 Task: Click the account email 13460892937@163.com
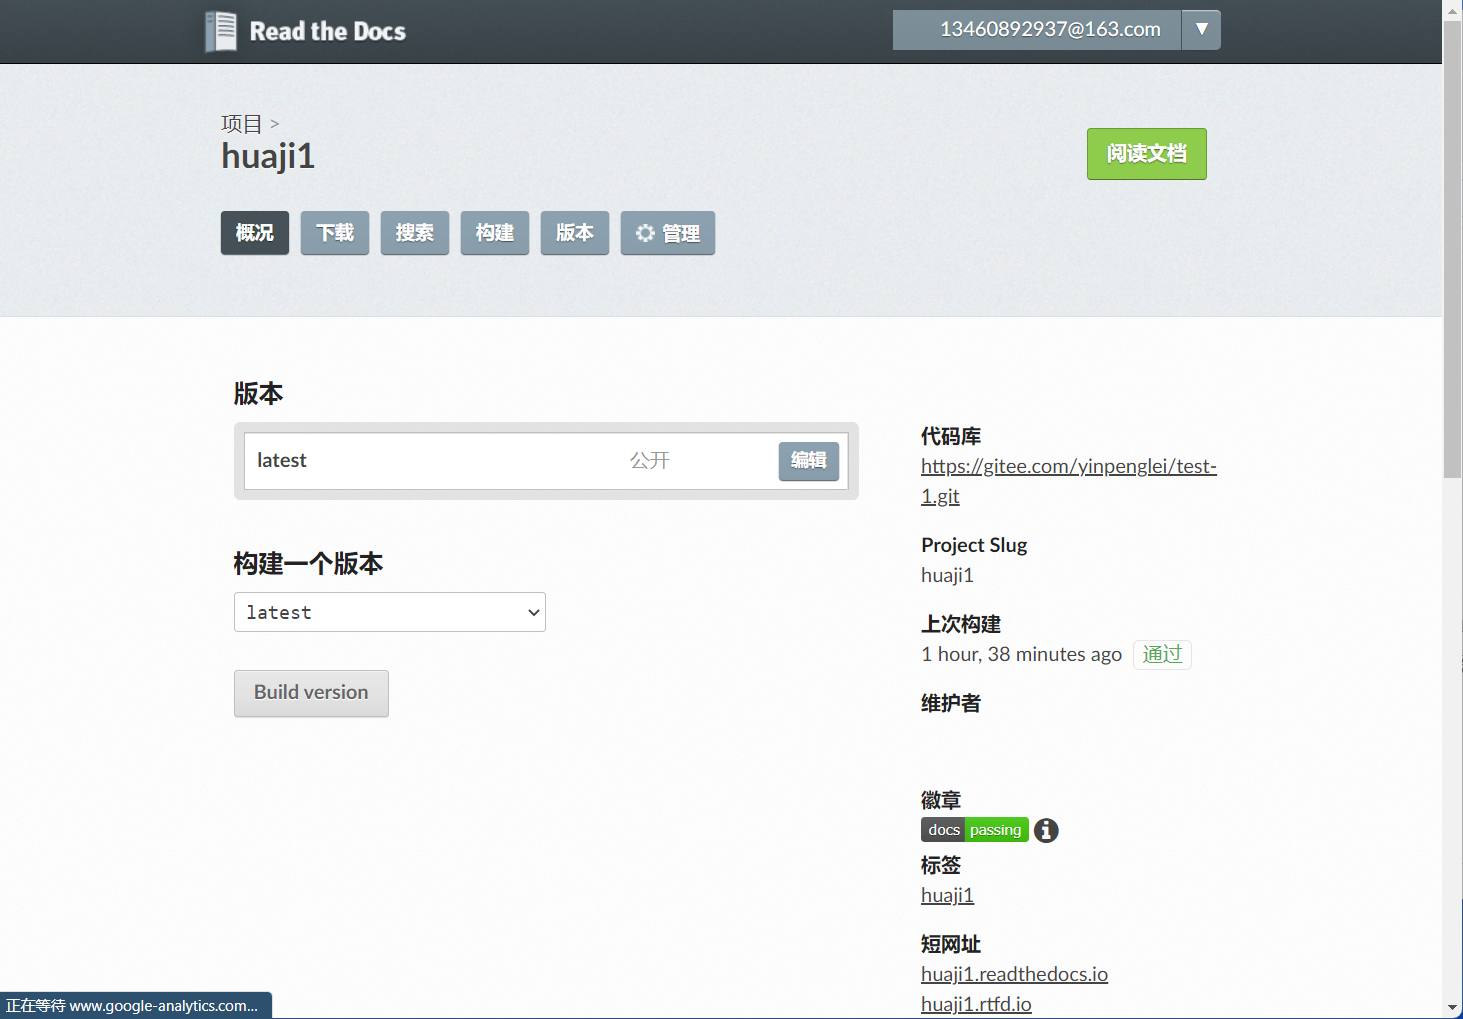pos(1050,30)
